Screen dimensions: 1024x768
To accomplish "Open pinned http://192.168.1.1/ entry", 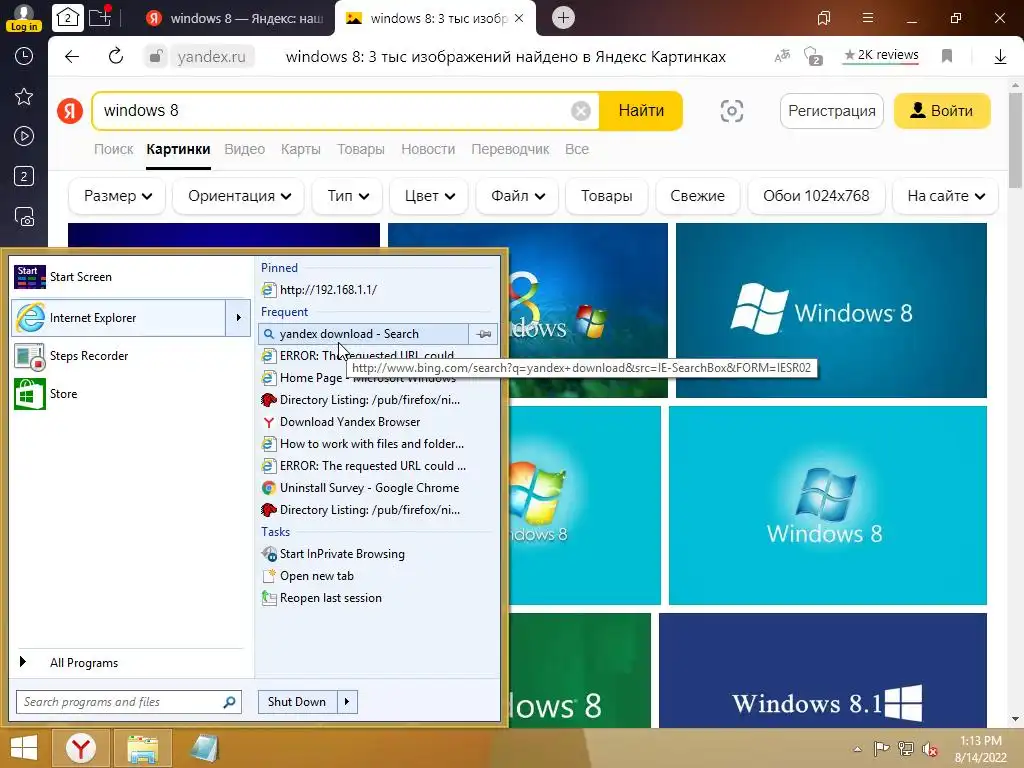I will click(x=377, y=289).
